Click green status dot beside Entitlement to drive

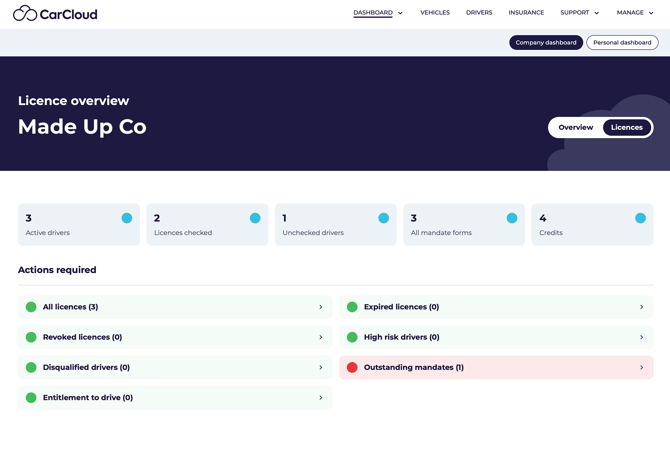[31, 397]
